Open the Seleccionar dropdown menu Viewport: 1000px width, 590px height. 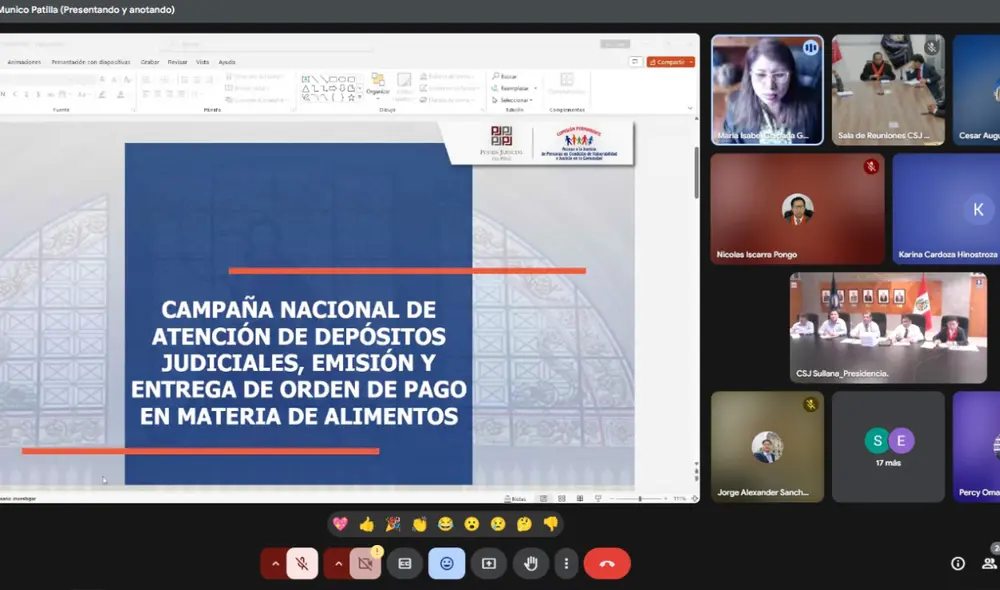[x=512, y=98]
